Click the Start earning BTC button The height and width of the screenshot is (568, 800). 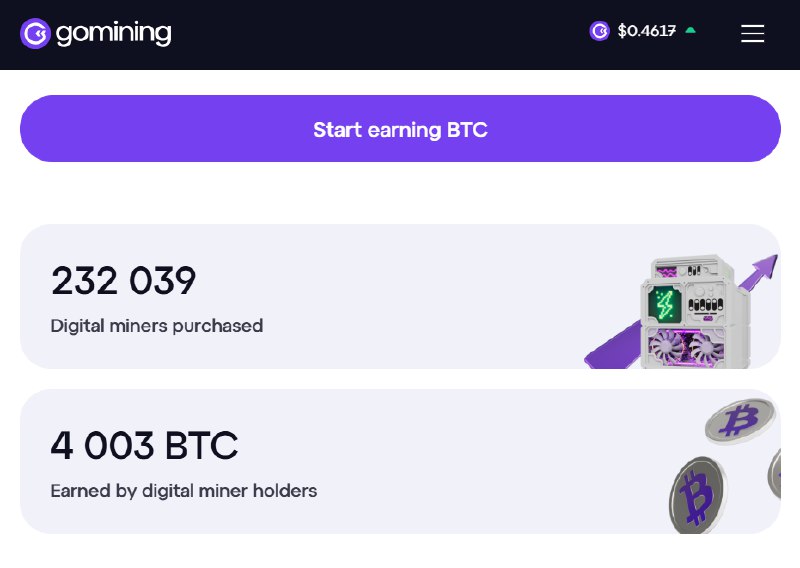tap(400, 129)
